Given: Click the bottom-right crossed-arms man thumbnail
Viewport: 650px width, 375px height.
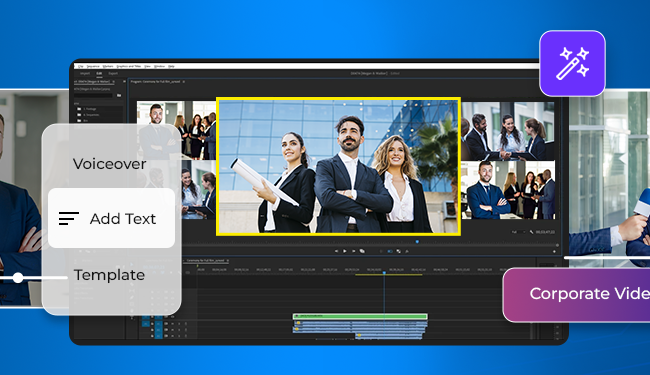Looking at the screenshot, I should [508, 190].
